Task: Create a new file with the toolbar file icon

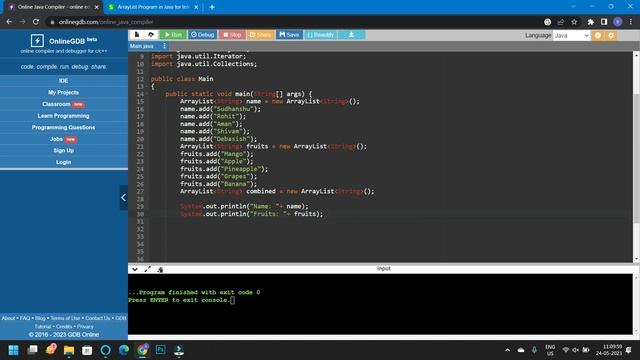Action: click(137, 35)
